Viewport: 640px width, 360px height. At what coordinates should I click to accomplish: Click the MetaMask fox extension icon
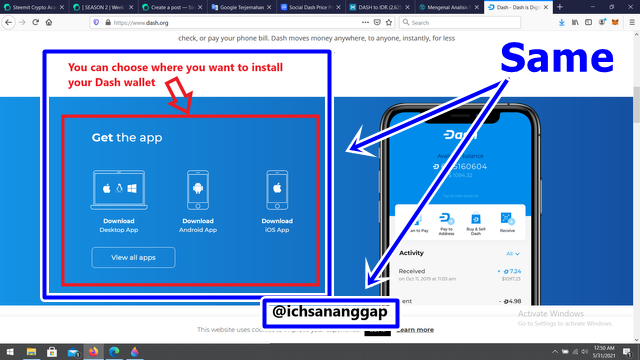tap(615, 22)
